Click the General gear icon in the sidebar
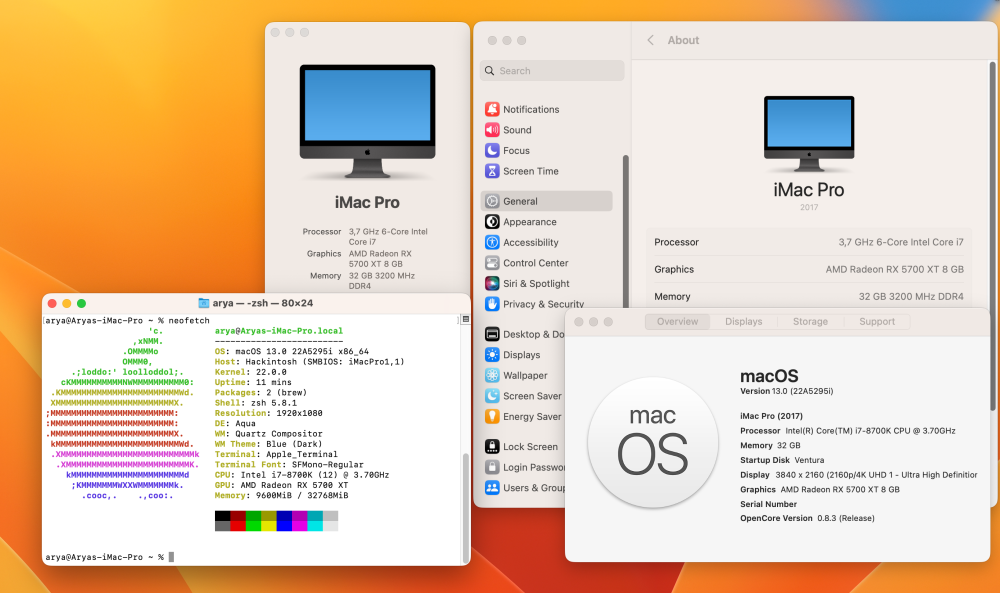 point(492,201)
